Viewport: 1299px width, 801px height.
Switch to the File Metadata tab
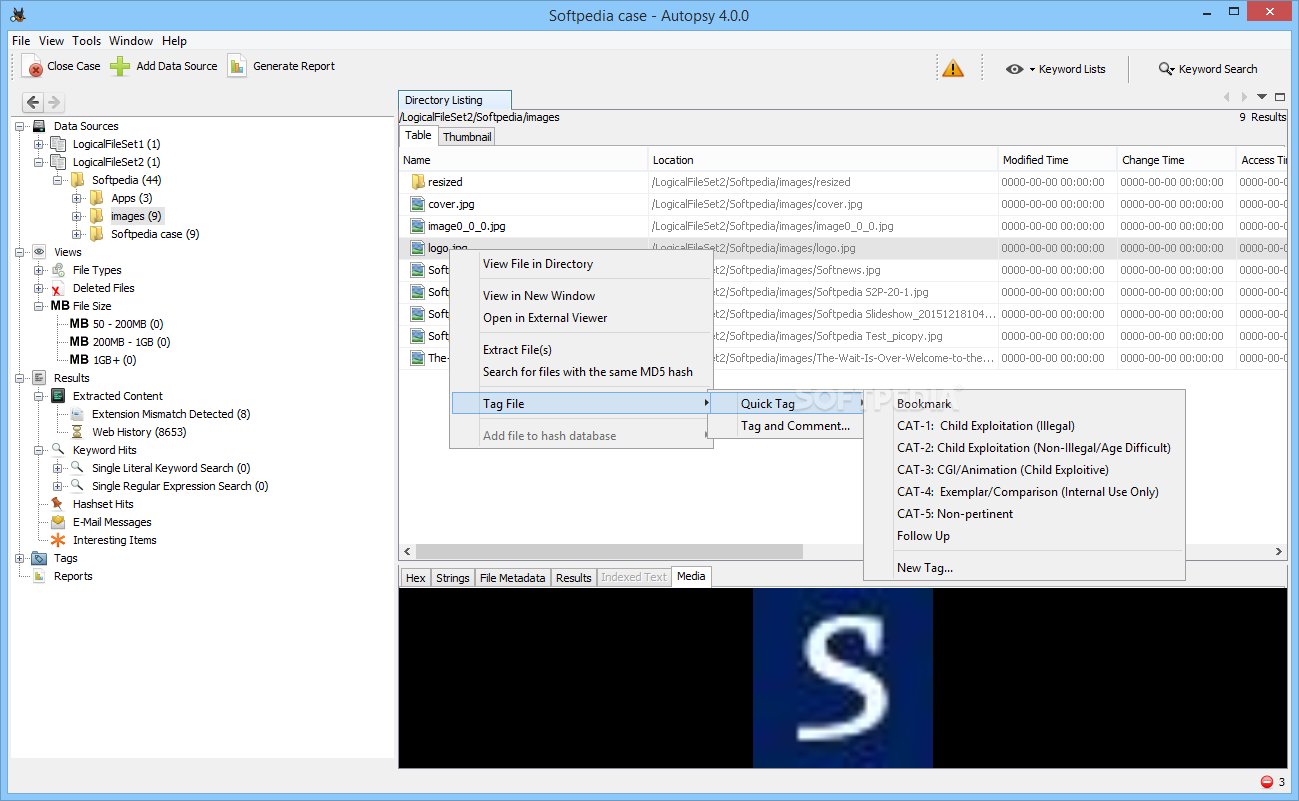click(x=512, y=578)
